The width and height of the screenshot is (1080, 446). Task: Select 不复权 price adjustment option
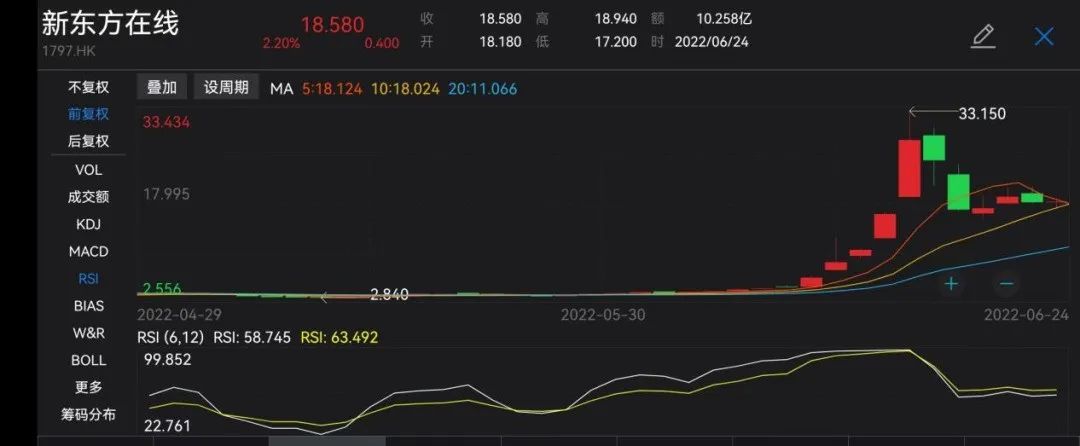[88, 87]
